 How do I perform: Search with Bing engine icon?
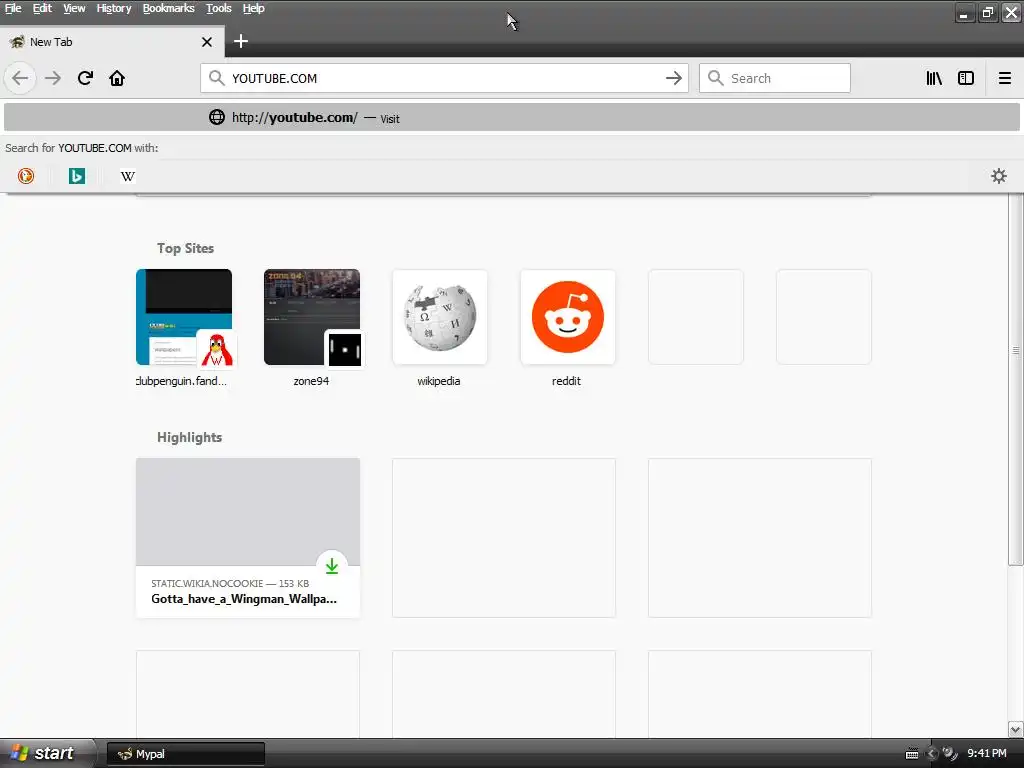tap(77, 176)
